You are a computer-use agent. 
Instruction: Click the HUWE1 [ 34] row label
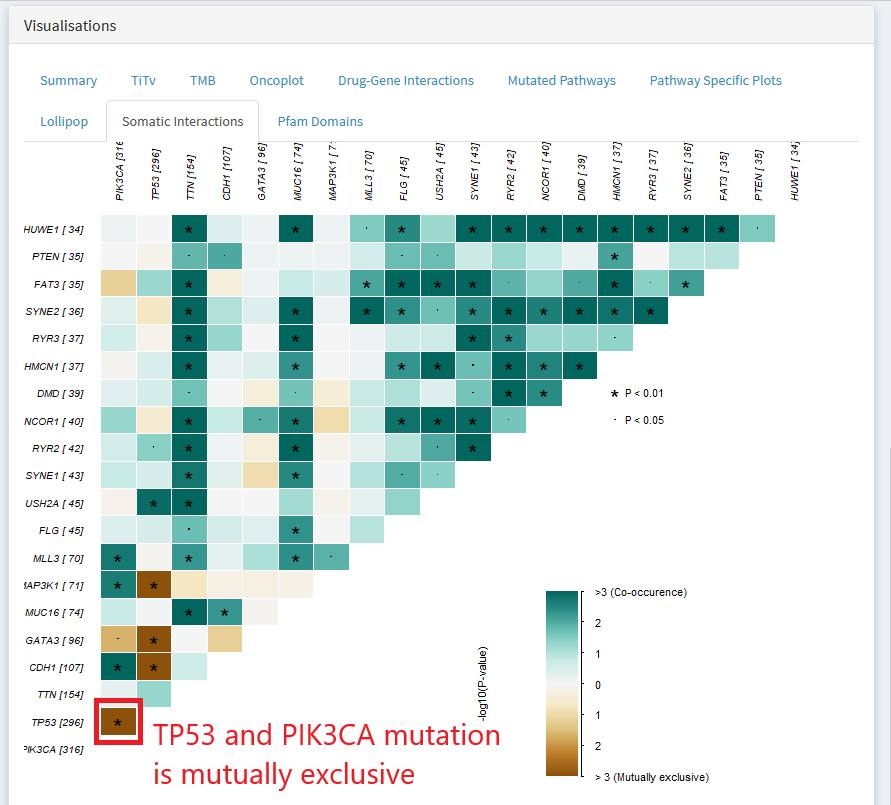(53, 230)
